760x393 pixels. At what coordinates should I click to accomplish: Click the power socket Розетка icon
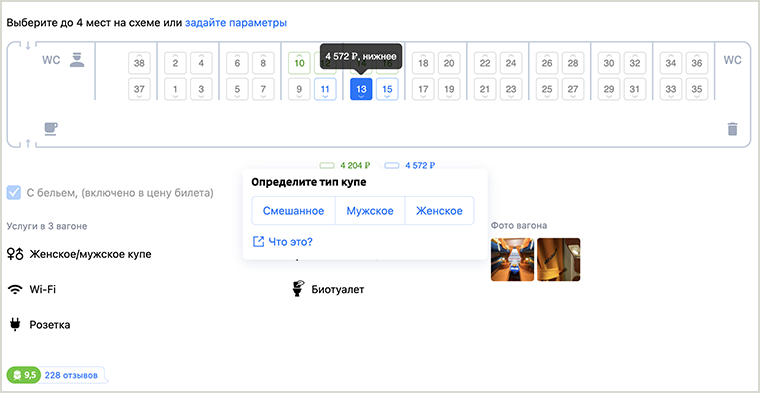coord(16,325)
